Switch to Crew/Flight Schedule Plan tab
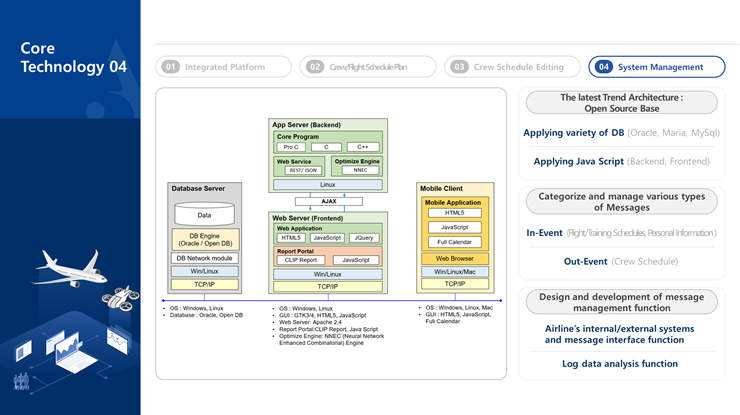 point(368,67)
